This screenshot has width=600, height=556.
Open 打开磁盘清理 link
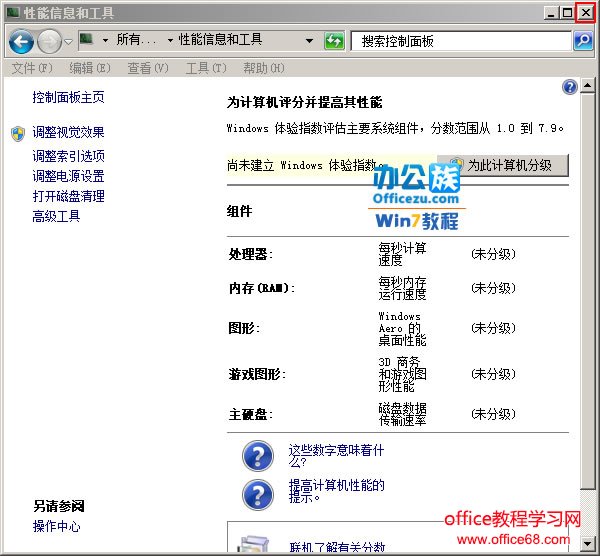68,196
